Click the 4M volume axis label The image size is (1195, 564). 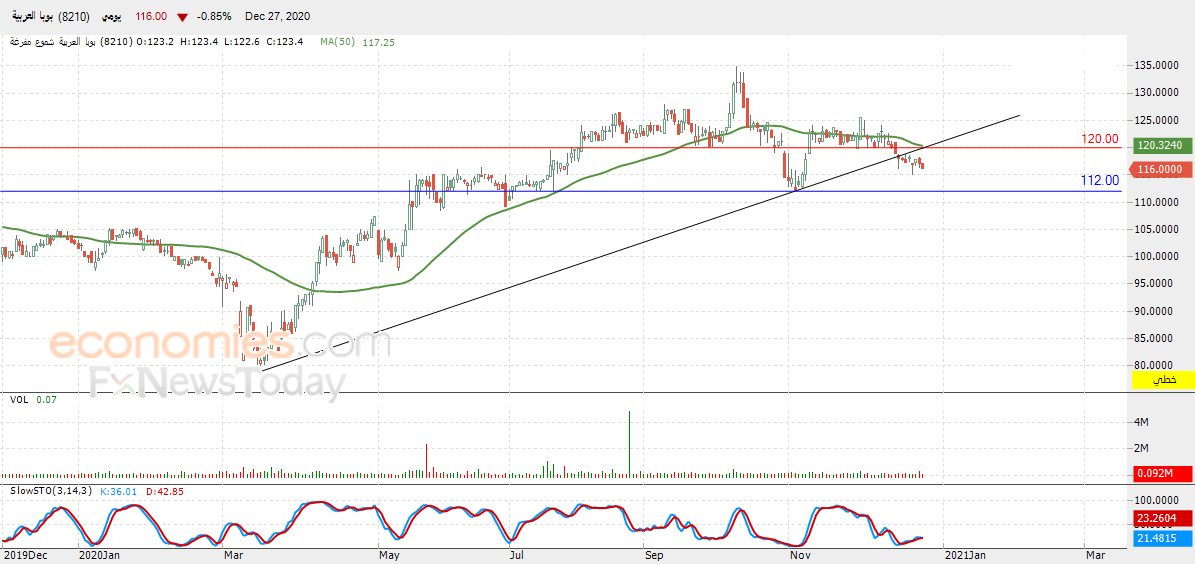click(1141, 421)
